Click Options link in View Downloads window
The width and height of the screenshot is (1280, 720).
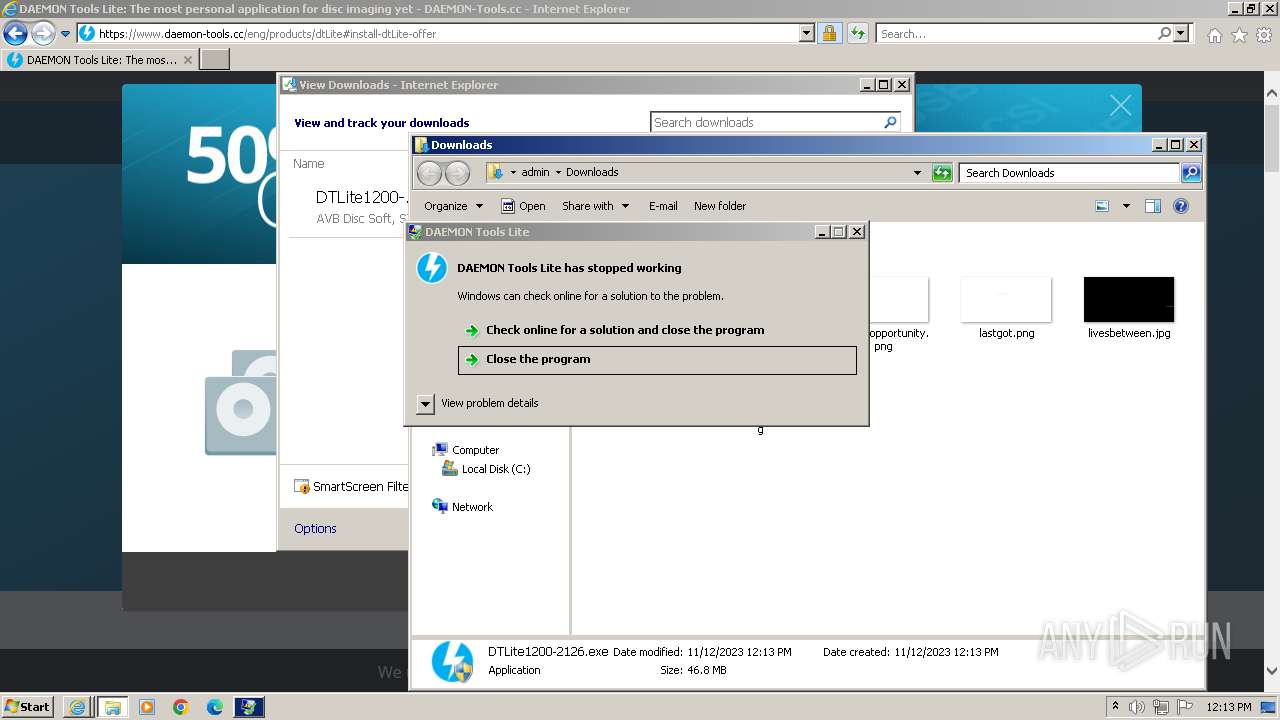pyautogui.click(x=315, y=528)
